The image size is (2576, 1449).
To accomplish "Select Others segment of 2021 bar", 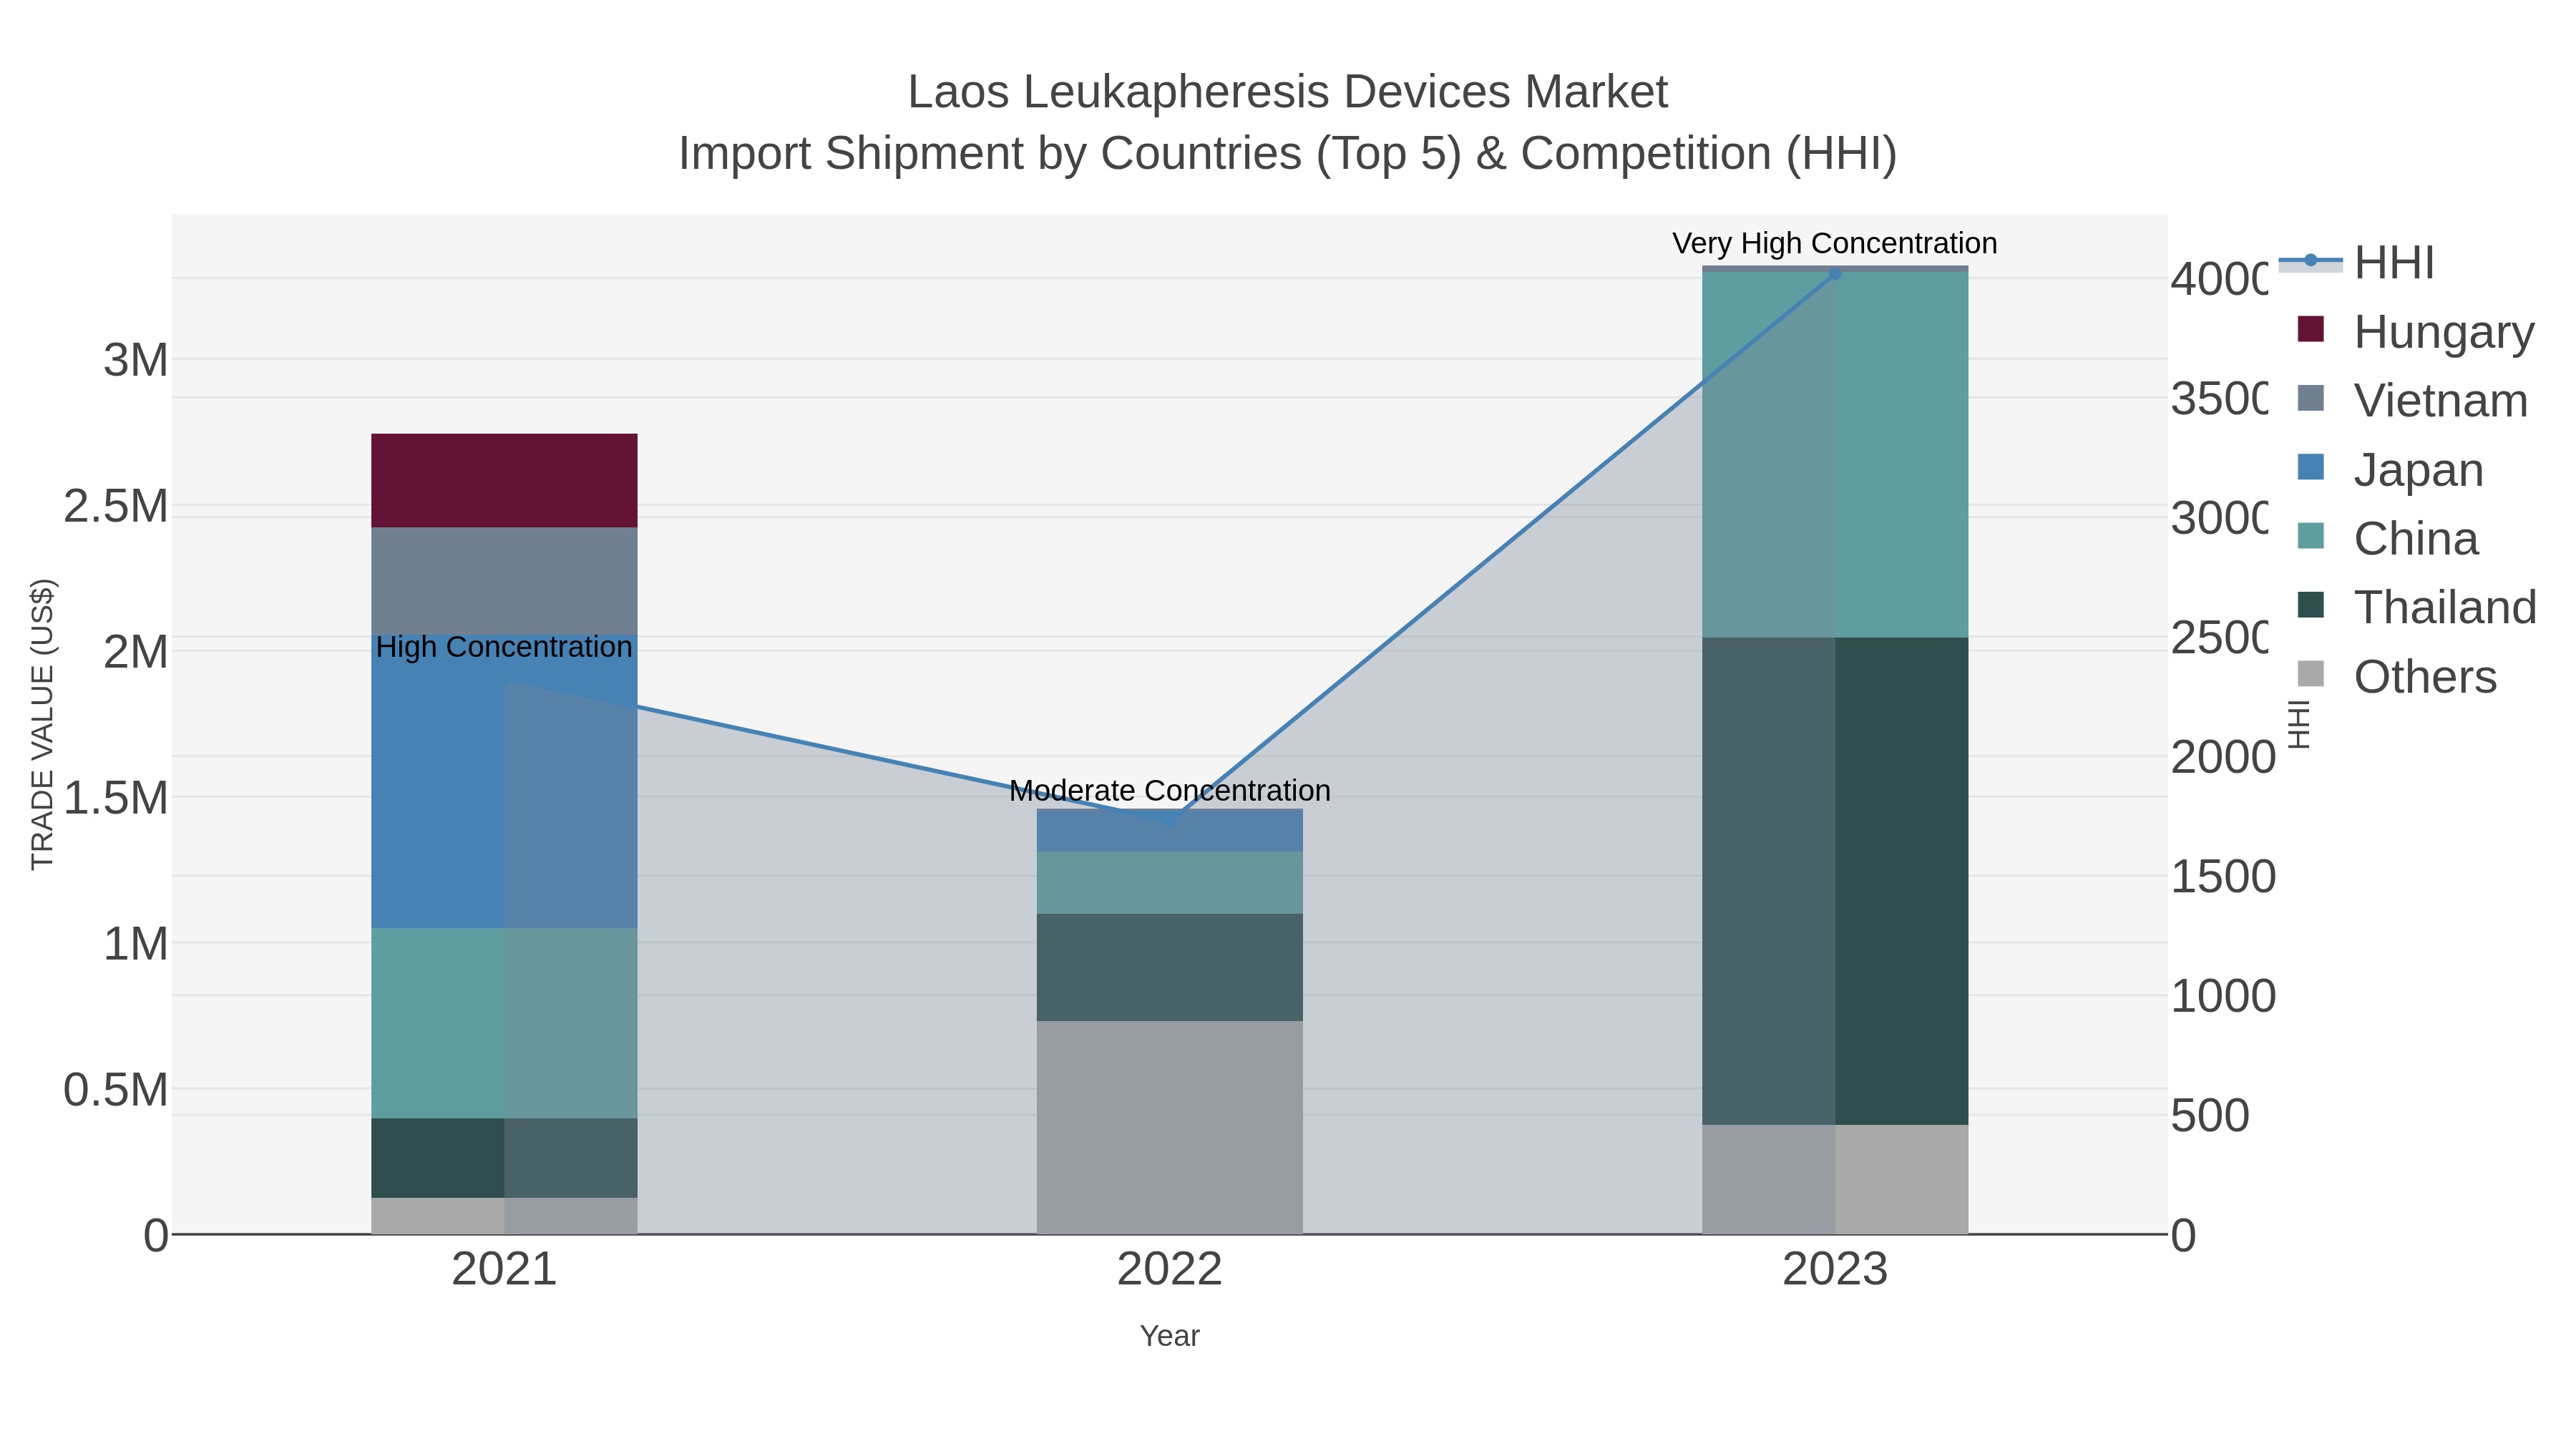I will [504, 1216].
